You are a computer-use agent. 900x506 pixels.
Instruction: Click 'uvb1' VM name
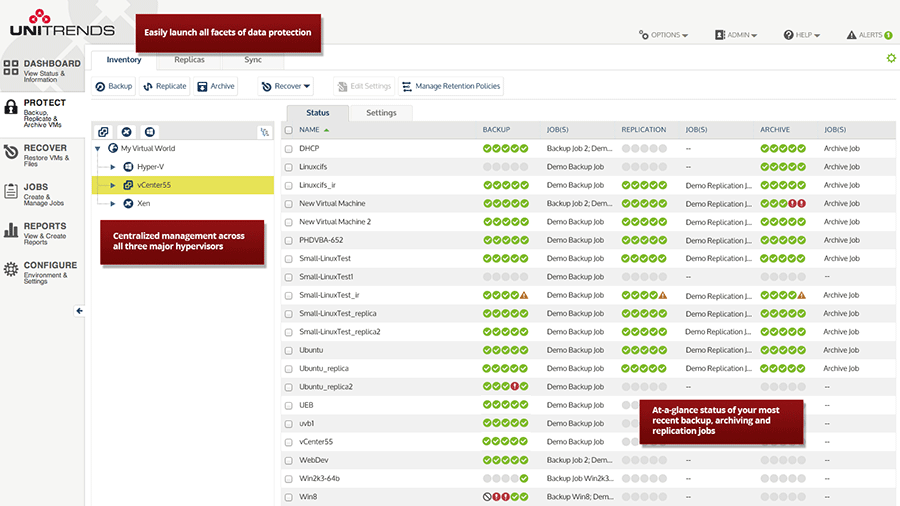coord(307,424)
